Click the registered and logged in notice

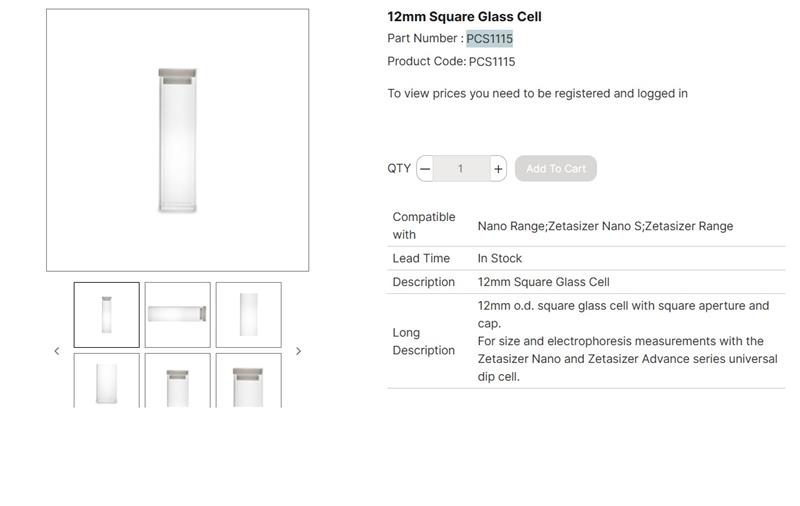pos(537,94)
